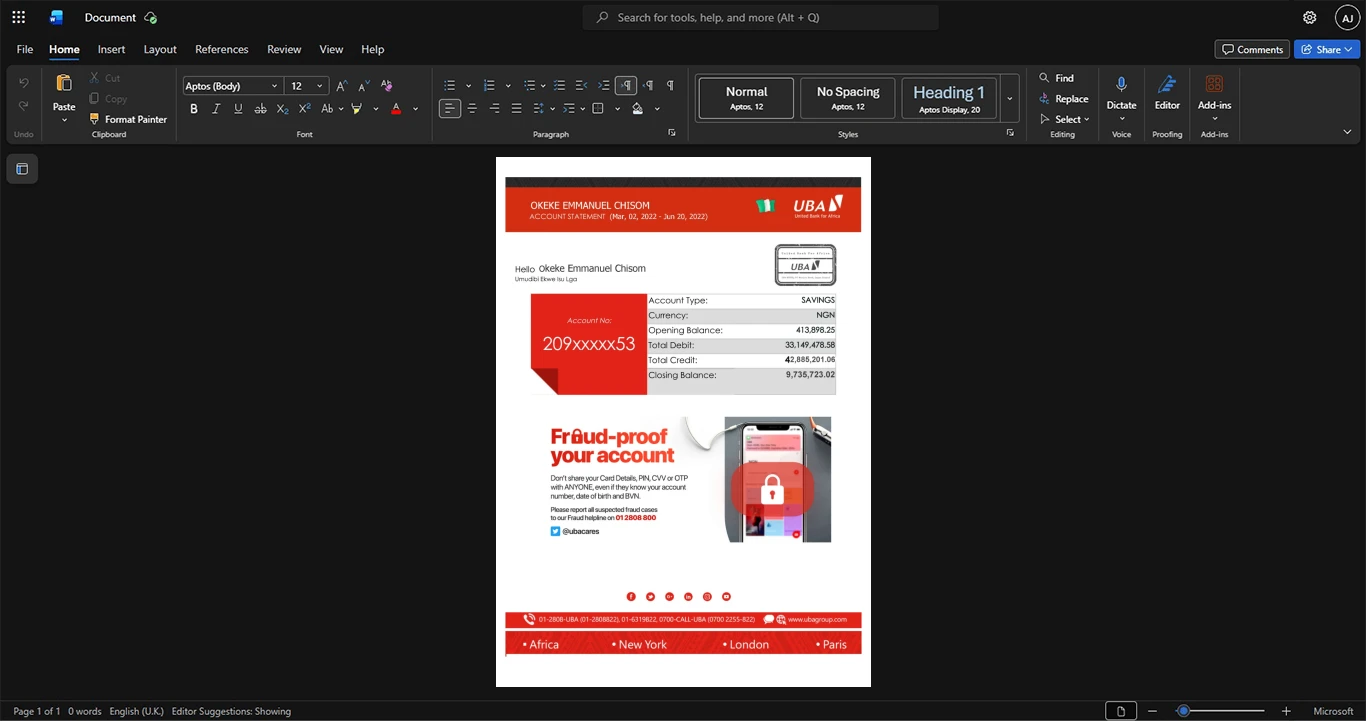The image size is (1366, 721).
Task: Adjust the zoom slider handle
Action: pyautogui.click(x=1183, y=711)
